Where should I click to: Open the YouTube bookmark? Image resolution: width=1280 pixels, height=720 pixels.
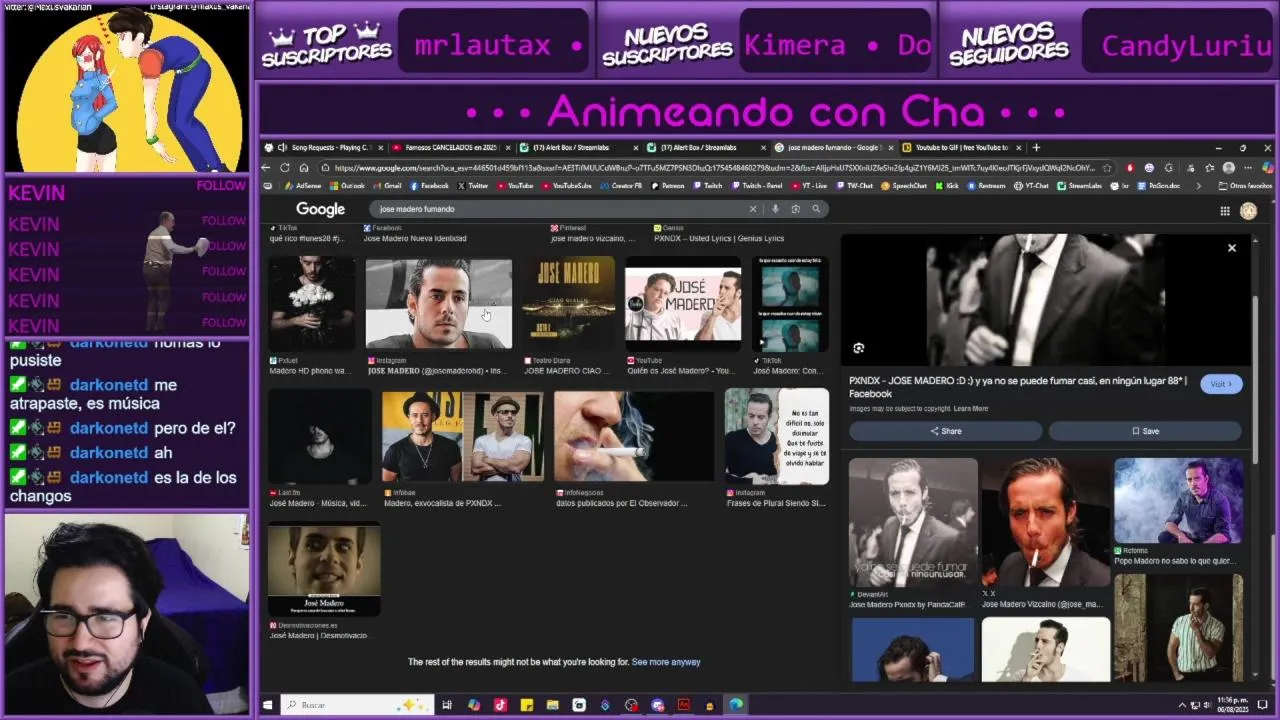[x=514, y=186]
